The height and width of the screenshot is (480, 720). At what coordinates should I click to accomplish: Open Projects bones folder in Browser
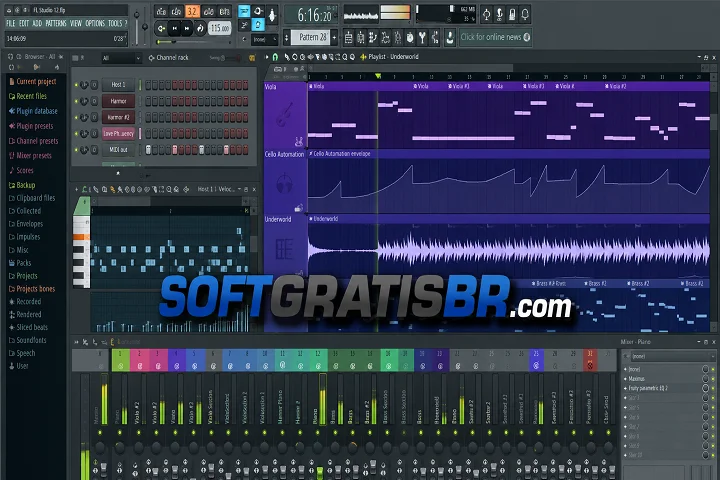(32, 288)
